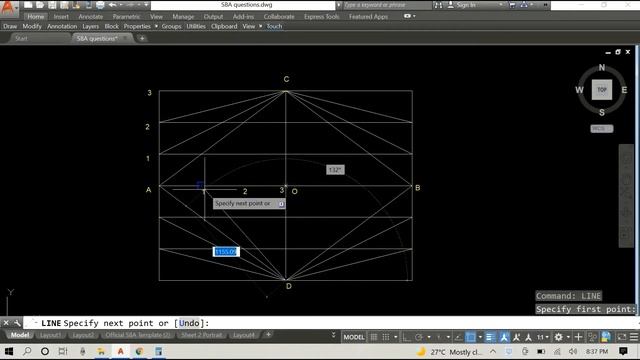Image resolution: width=640 pixels, height=360 pixels.
Task: Open command line customize wrench icon
Action: click(17, 323)
